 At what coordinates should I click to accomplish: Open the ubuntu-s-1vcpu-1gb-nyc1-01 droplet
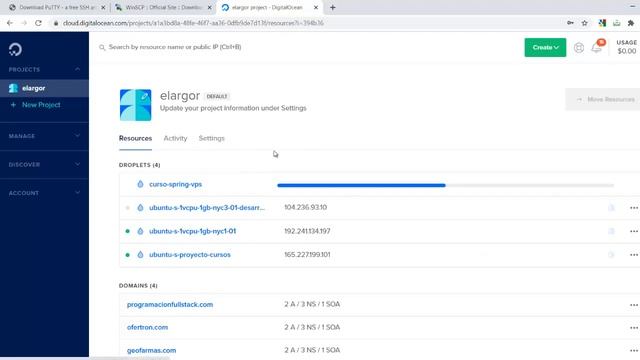[193, 231]
